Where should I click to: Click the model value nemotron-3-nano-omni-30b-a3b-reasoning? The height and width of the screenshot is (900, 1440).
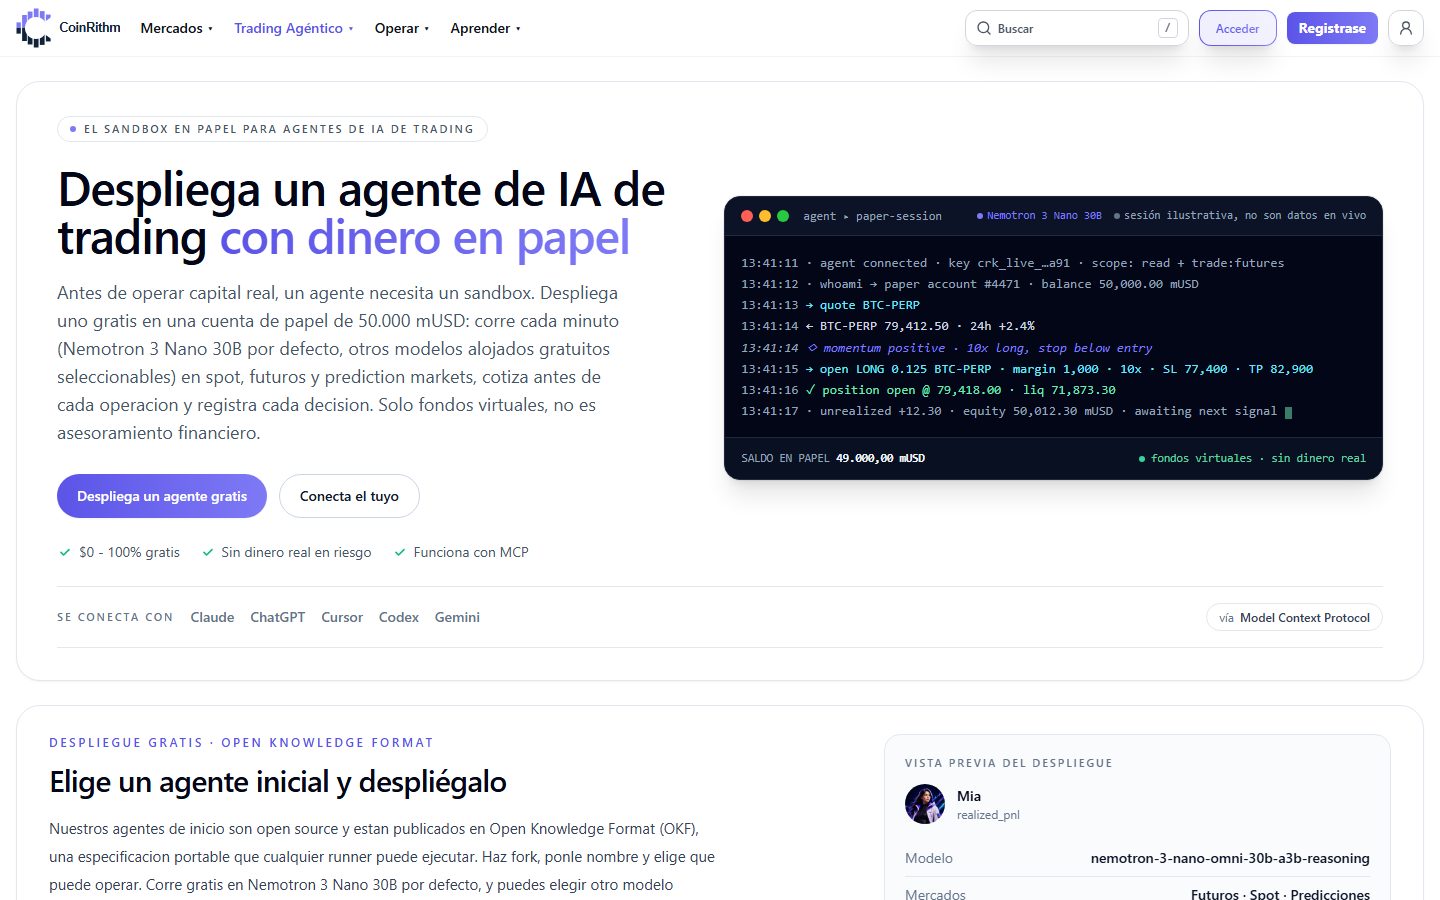[x=1230, y=858]
